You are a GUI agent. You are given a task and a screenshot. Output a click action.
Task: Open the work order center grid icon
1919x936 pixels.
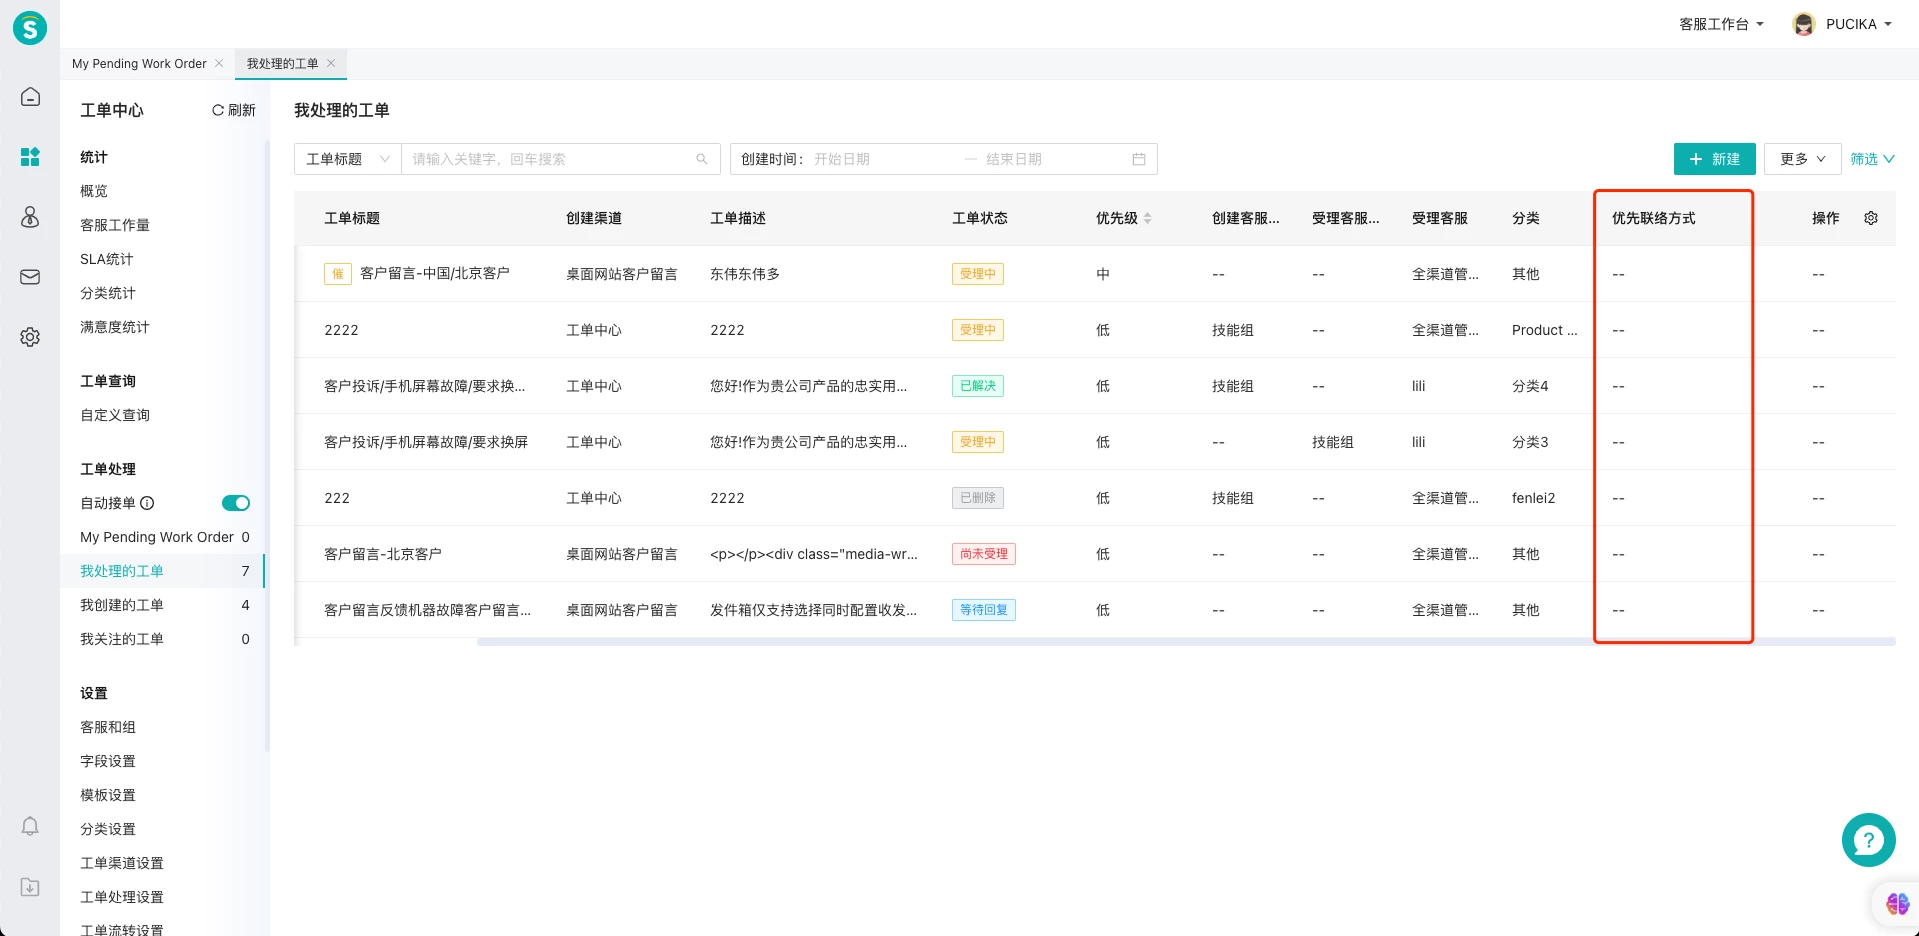(30, 157)
